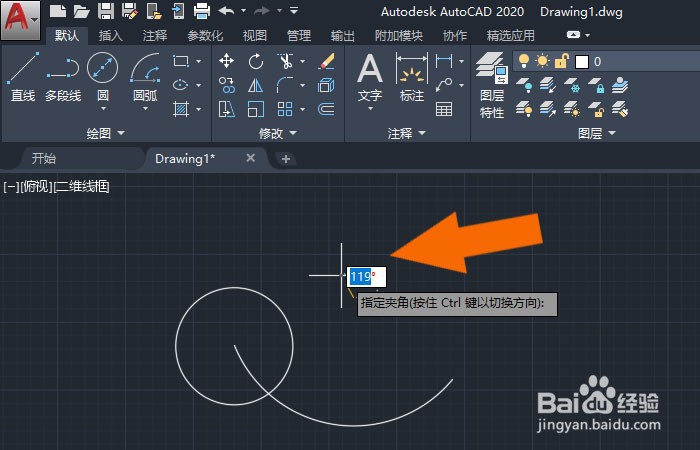Viewport: 700px width, 450px height.
Task: Select the Stretch tool
Action: click(227, 109)
